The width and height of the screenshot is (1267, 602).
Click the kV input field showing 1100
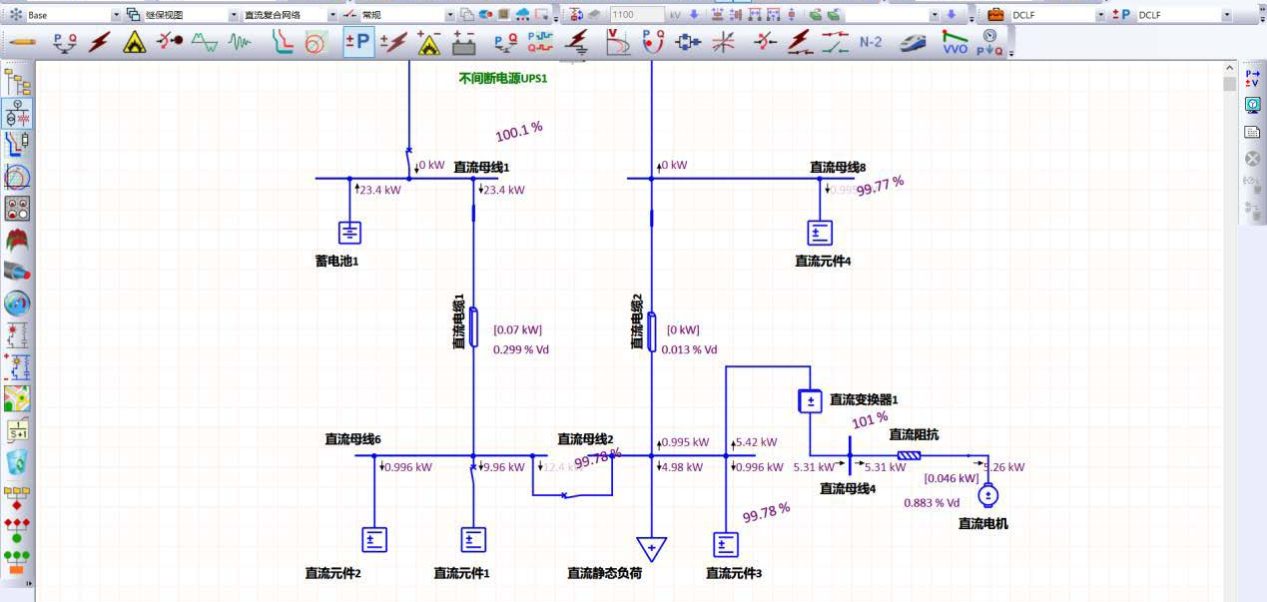[x=636, y=15]
